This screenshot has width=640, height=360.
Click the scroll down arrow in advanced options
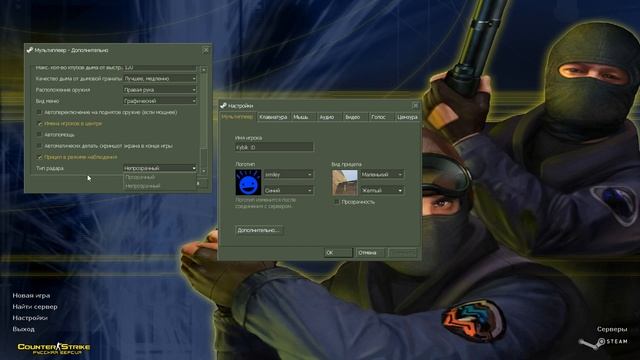click(x=204, y=171)
